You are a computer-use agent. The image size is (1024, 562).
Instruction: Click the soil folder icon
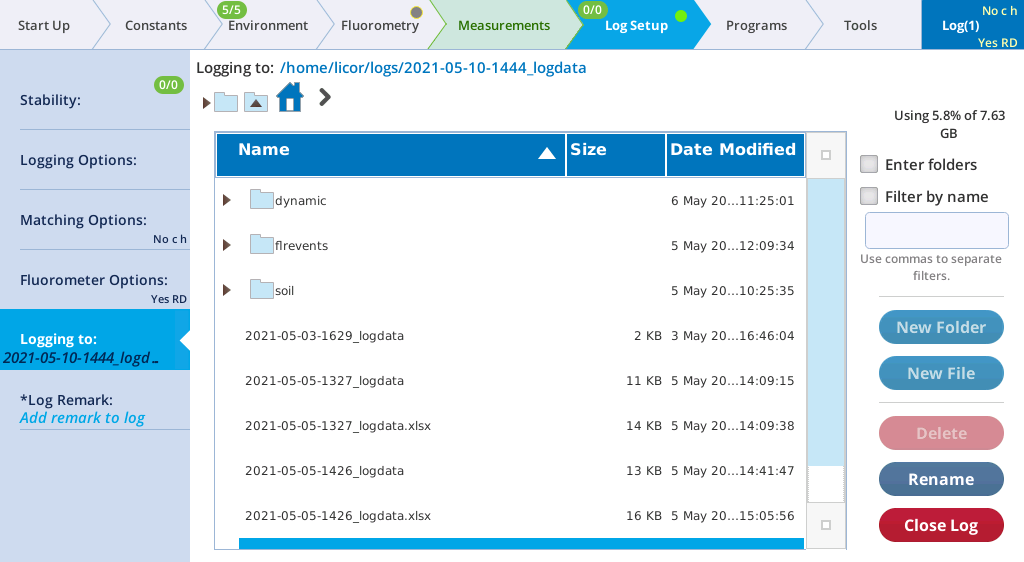[262, 290]
